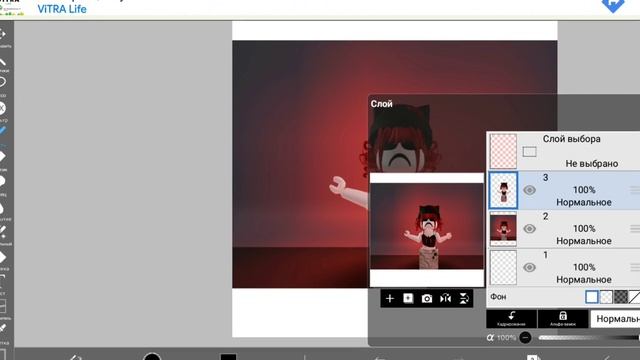This screenshot has width=640, height=360.
Task: Add a new layer with plus icon
Action: click(x=390, y=299)
